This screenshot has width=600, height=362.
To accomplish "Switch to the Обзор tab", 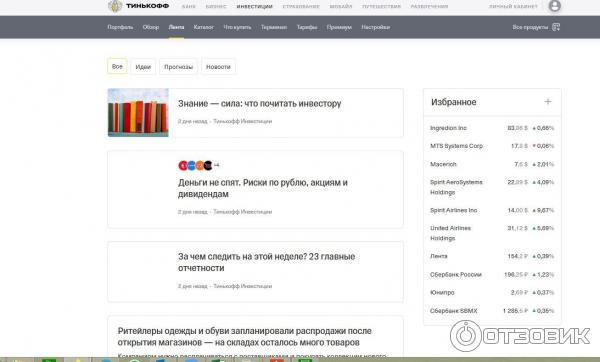I will click(x=151, y=27).
